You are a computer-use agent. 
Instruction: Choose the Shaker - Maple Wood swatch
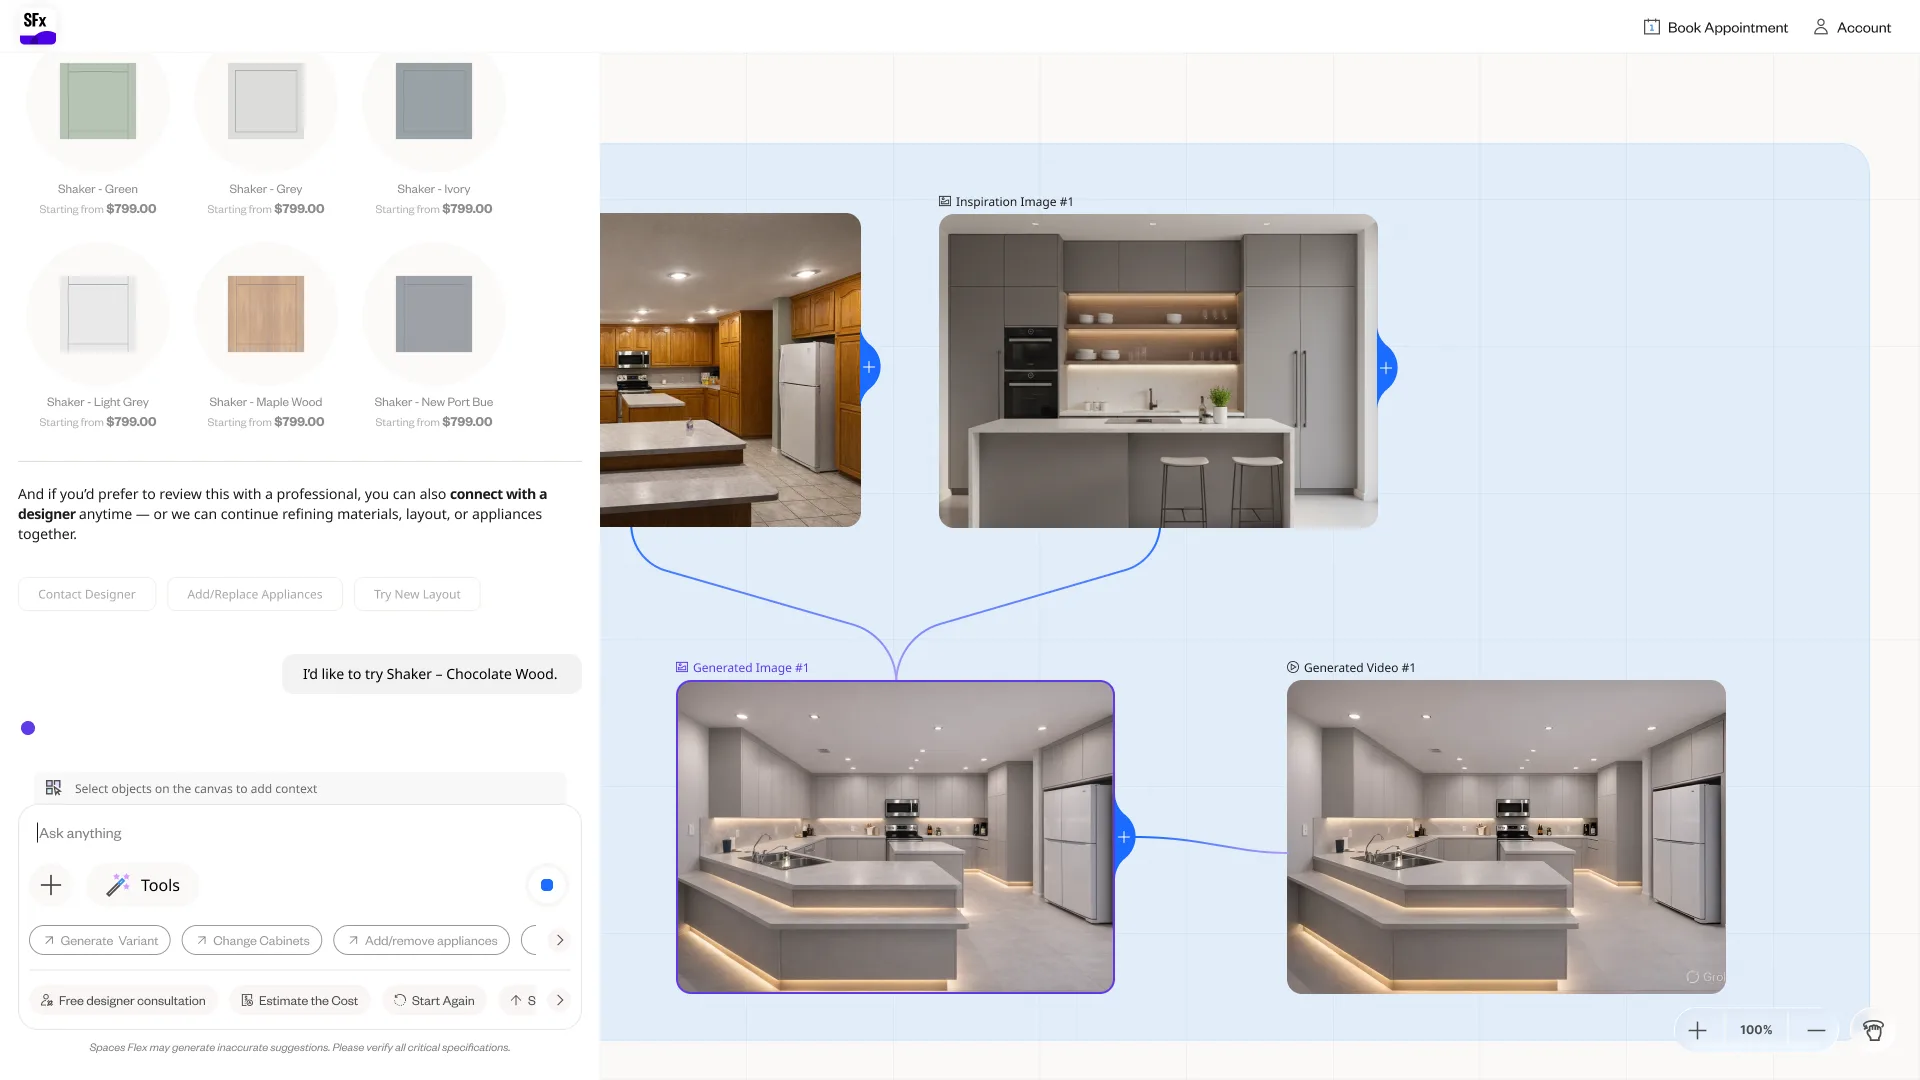[x=266, y=314]
